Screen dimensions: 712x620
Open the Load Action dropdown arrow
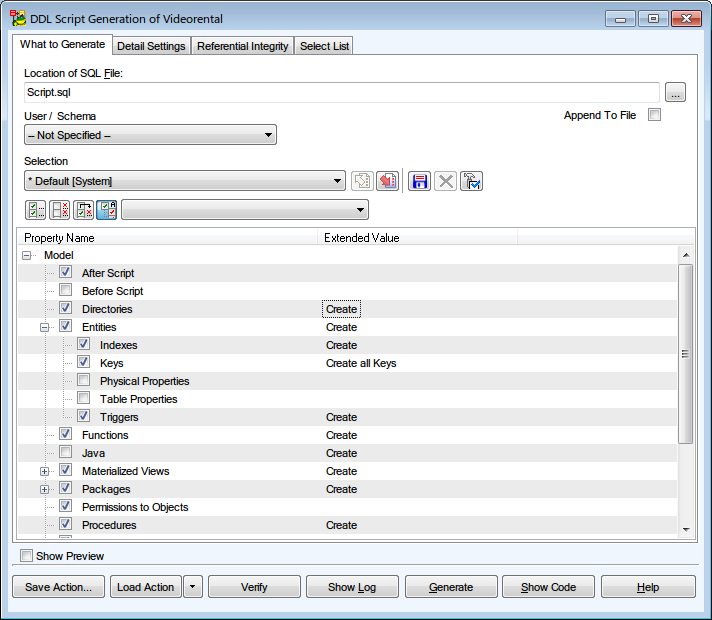pyautogui.click(x=193, y=587)
